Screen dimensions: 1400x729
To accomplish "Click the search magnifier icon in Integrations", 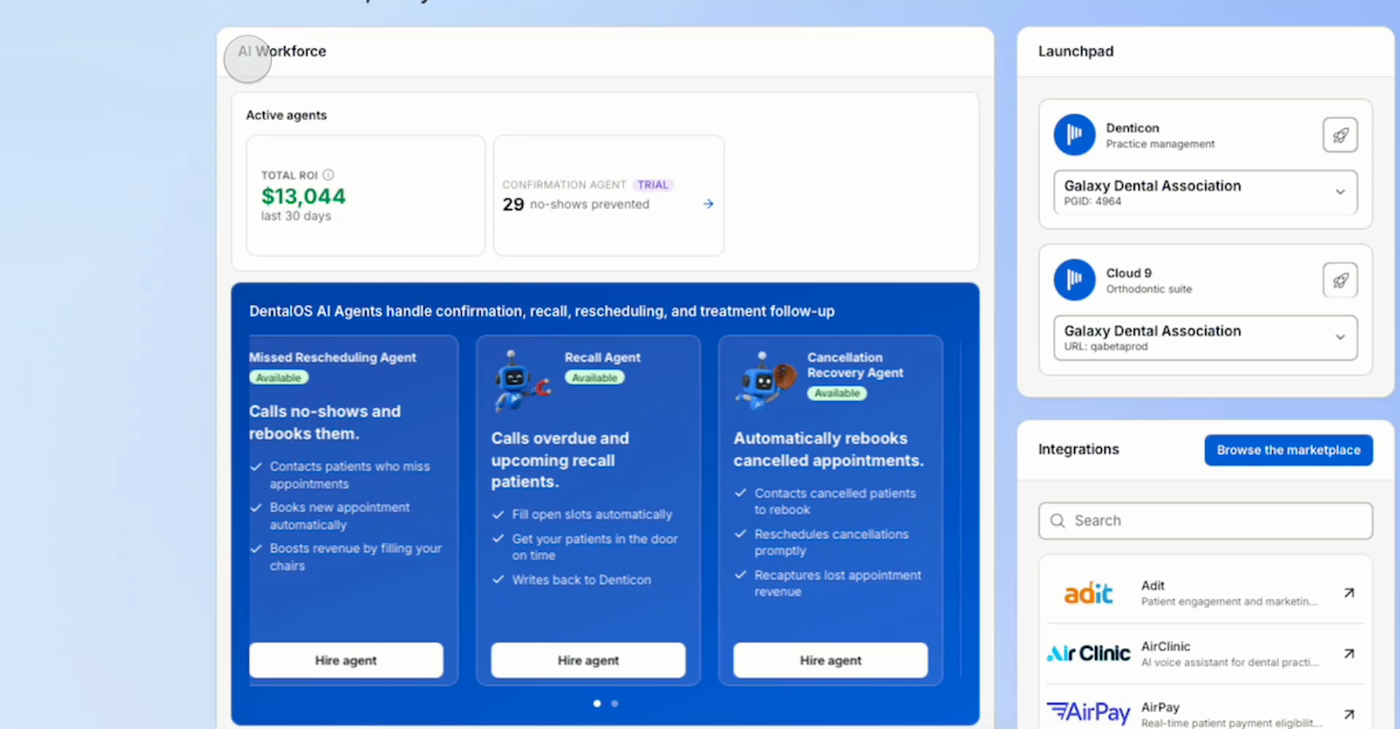I will tap(1057, 521).
